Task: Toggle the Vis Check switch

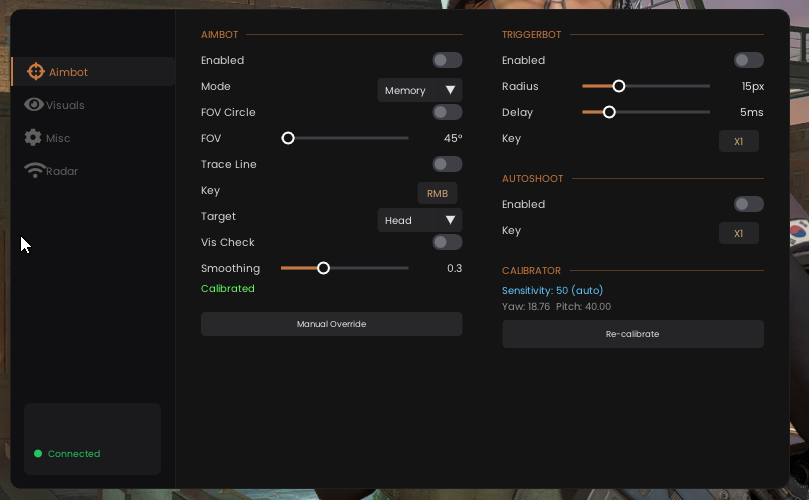Action: coord(447,242)
